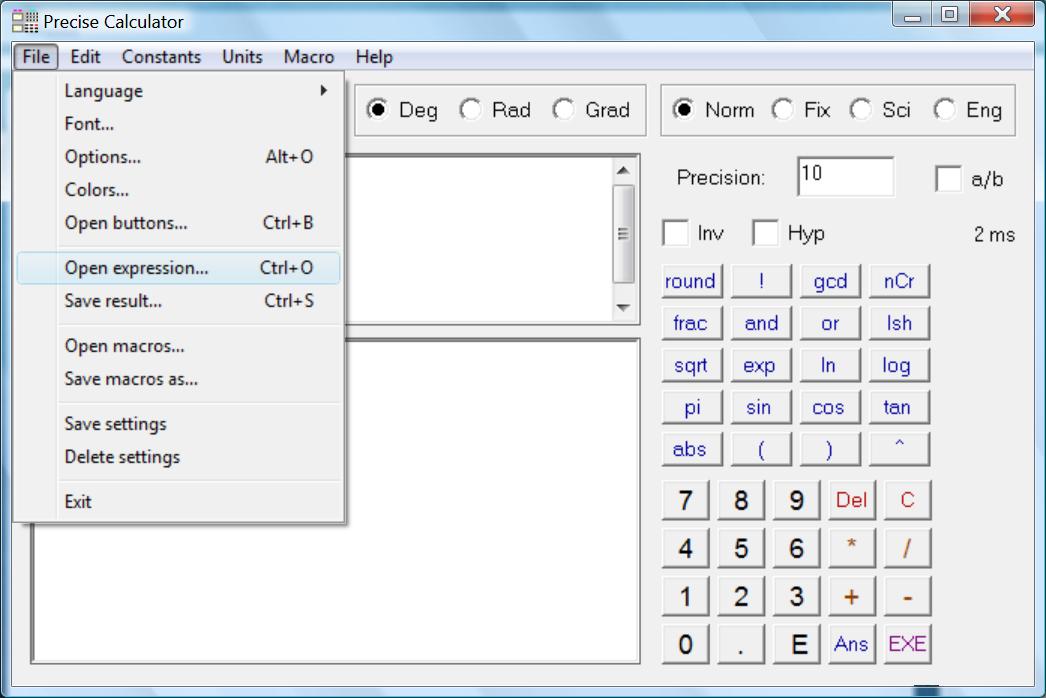Click the power (^) operator button
The width and height of the screenshot is (1046, 698).
(x=898, y=450)
